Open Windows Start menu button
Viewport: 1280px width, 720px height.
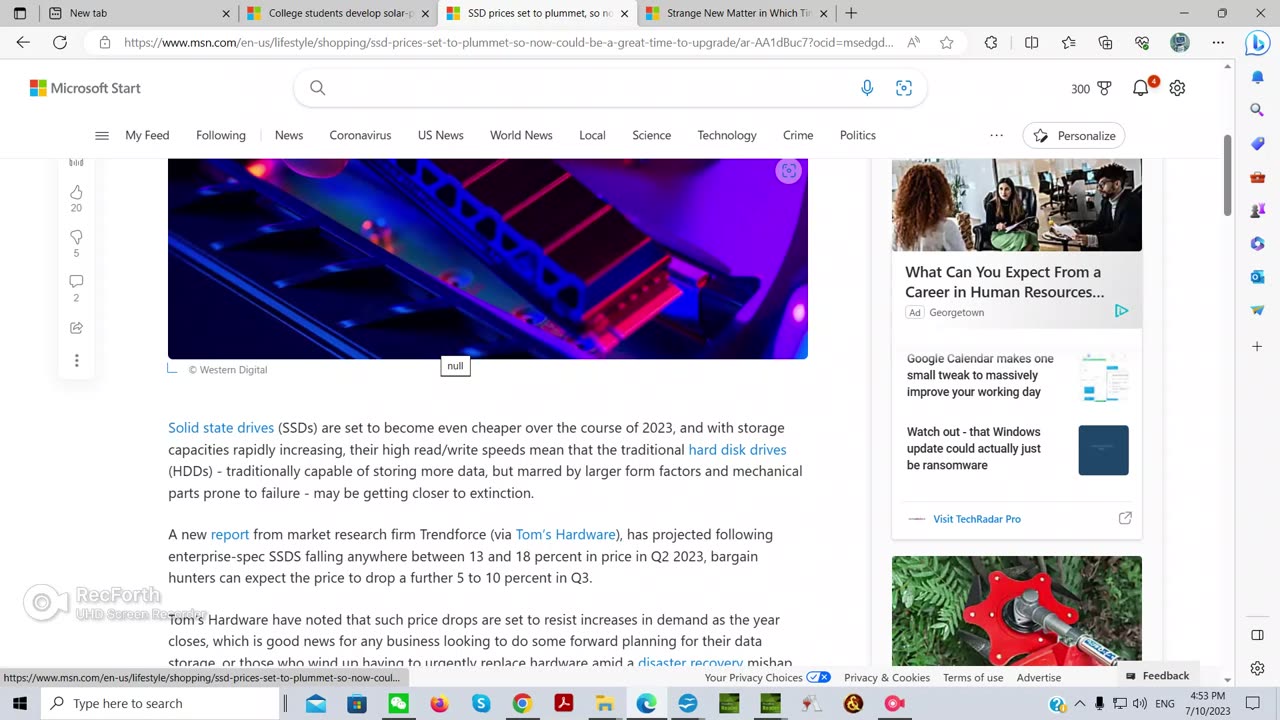pyautogui.click(x=20, y=703)
